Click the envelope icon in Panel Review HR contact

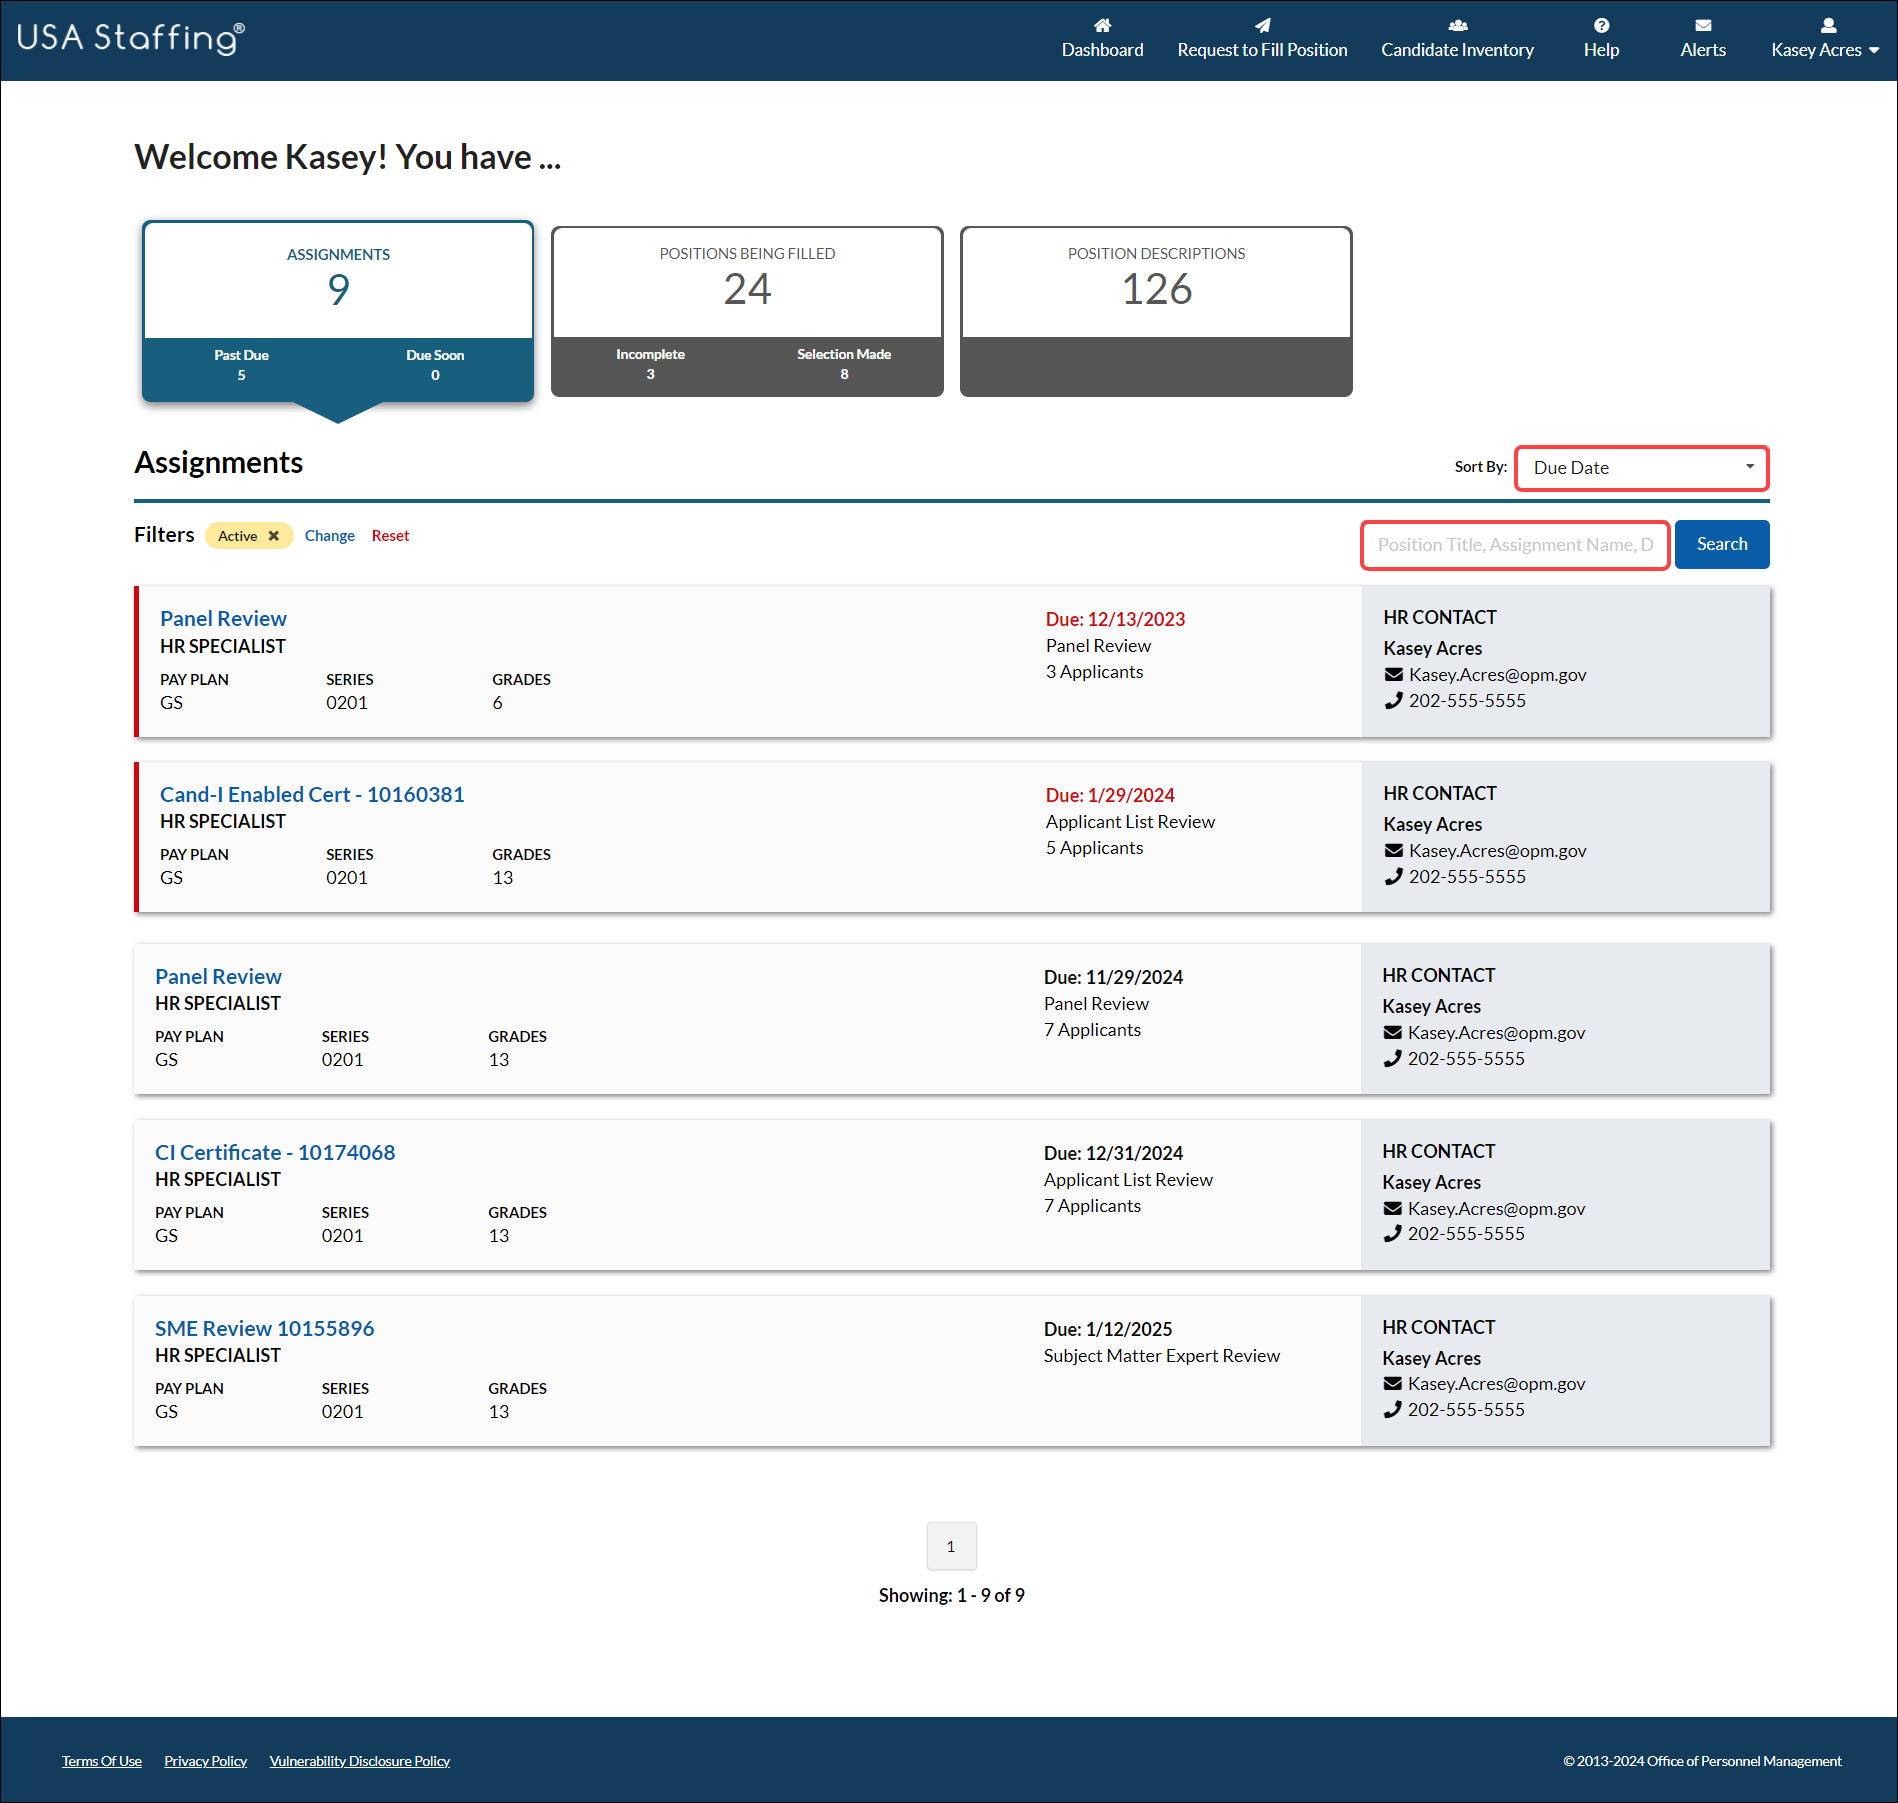(1393, 674)
